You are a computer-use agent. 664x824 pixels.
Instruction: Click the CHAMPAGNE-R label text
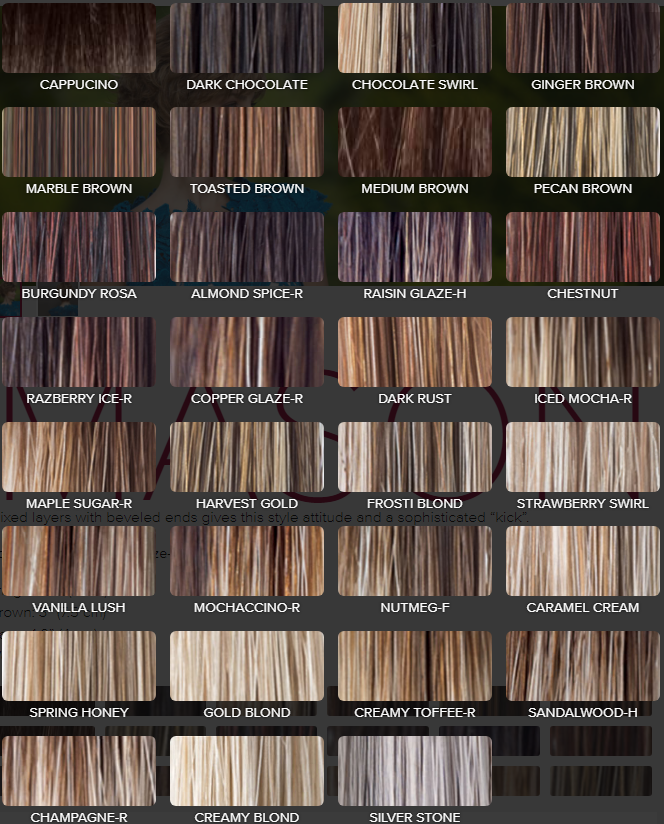pos(79,818)
